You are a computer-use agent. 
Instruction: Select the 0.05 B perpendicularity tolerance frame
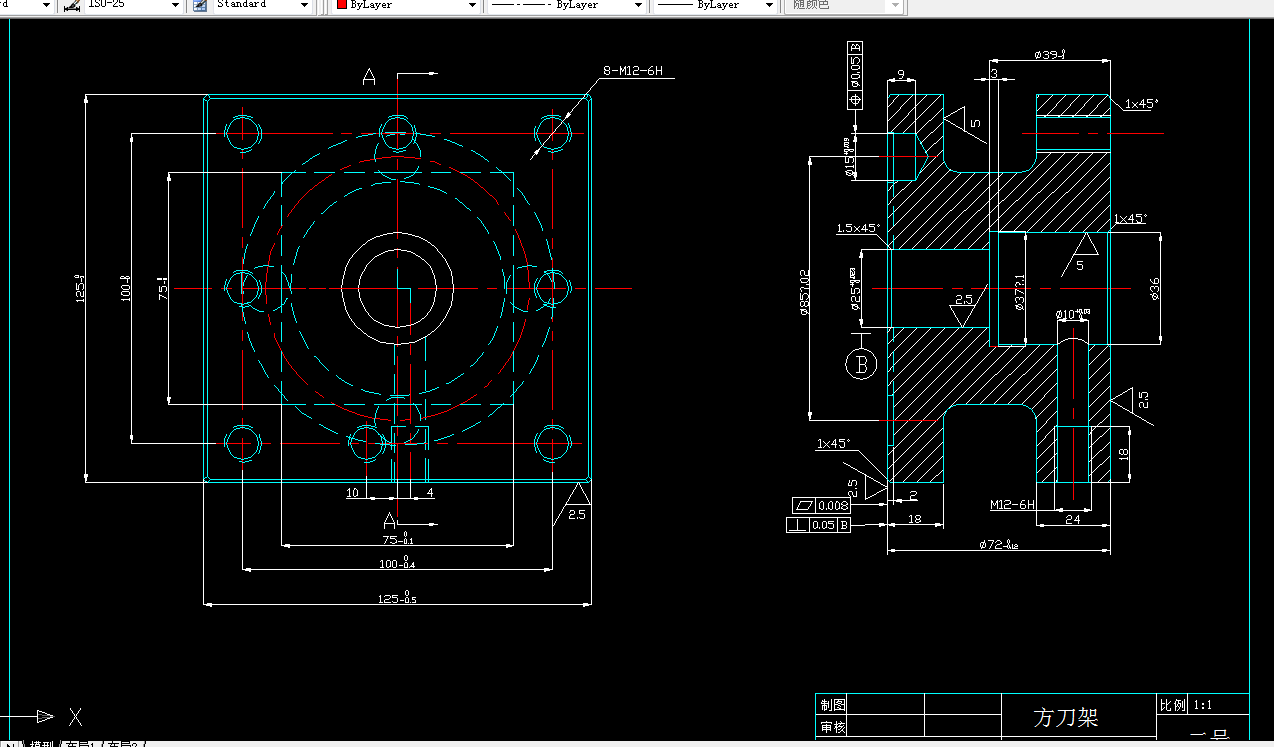pyautogui.click(x=819, y=525)
